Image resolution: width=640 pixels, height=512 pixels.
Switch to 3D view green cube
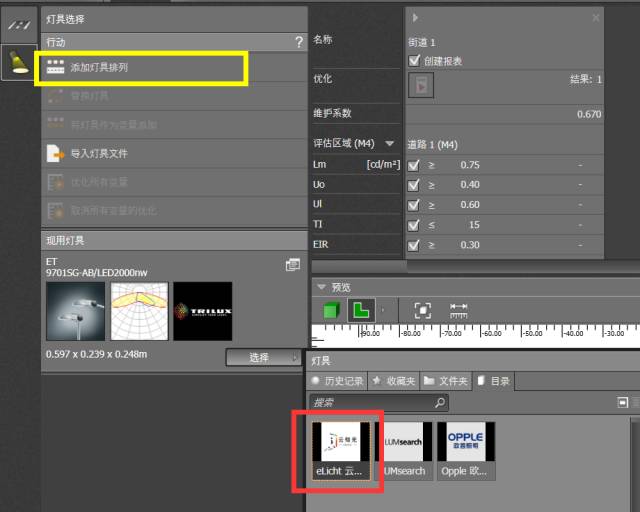coord(331,310)
